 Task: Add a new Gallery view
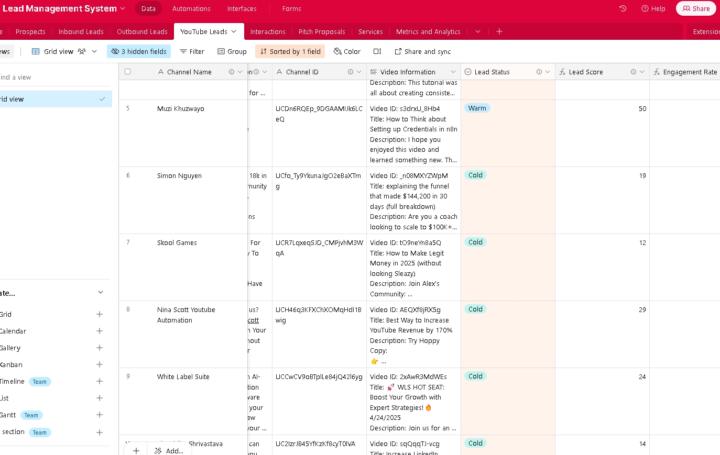coord(99,348)
